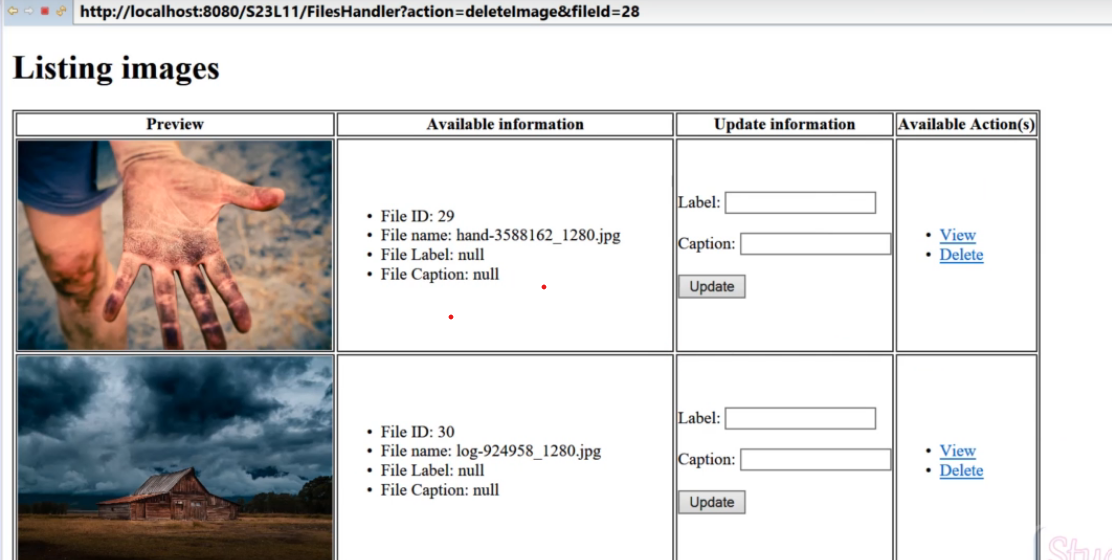Click the Caption field for File ID 30
1112x560 pixels.
[x=815, y=460]
